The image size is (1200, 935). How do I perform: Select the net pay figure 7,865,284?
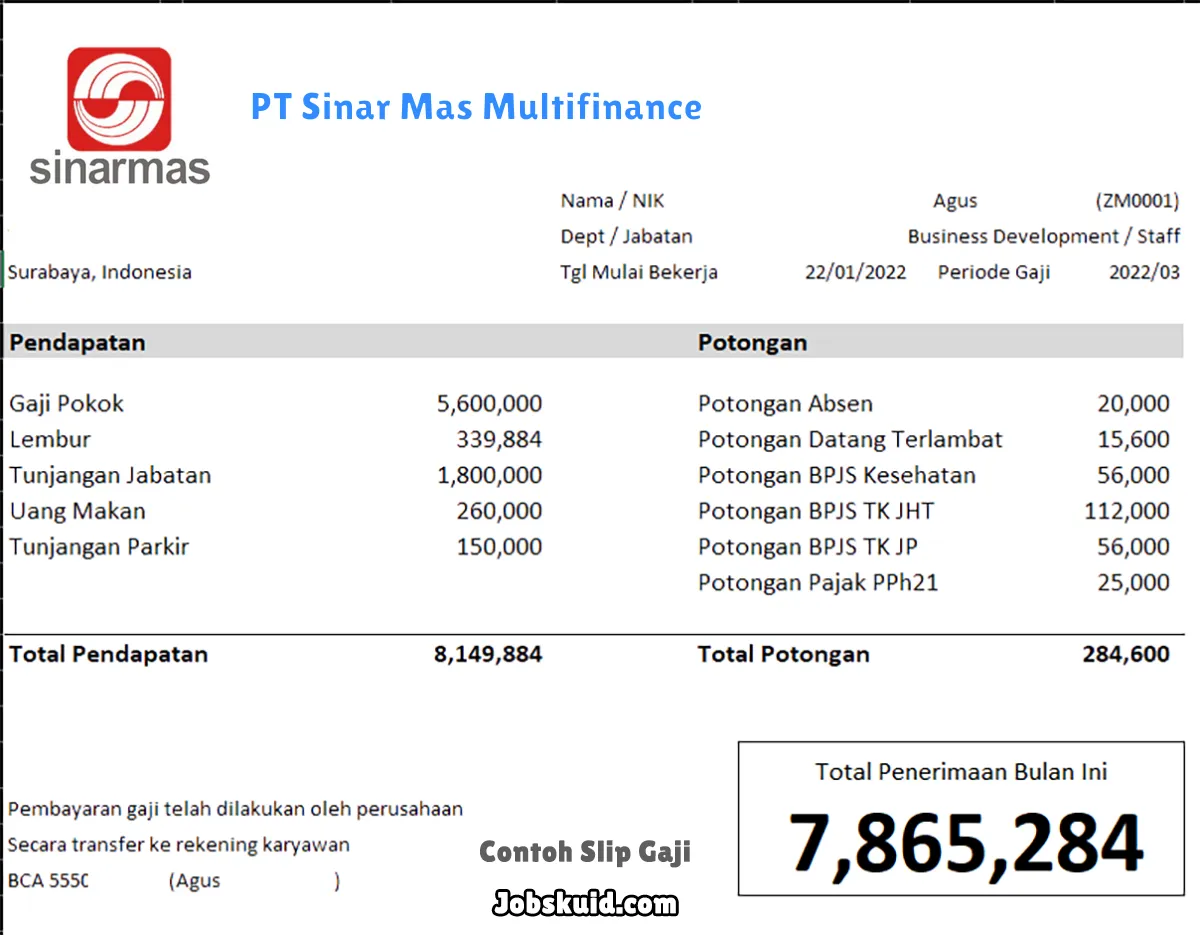(965, 843)
